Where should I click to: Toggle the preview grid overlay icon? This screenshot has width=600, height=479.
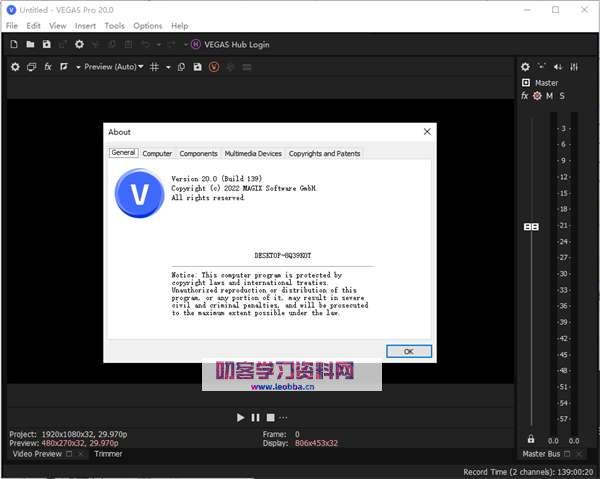154,67
